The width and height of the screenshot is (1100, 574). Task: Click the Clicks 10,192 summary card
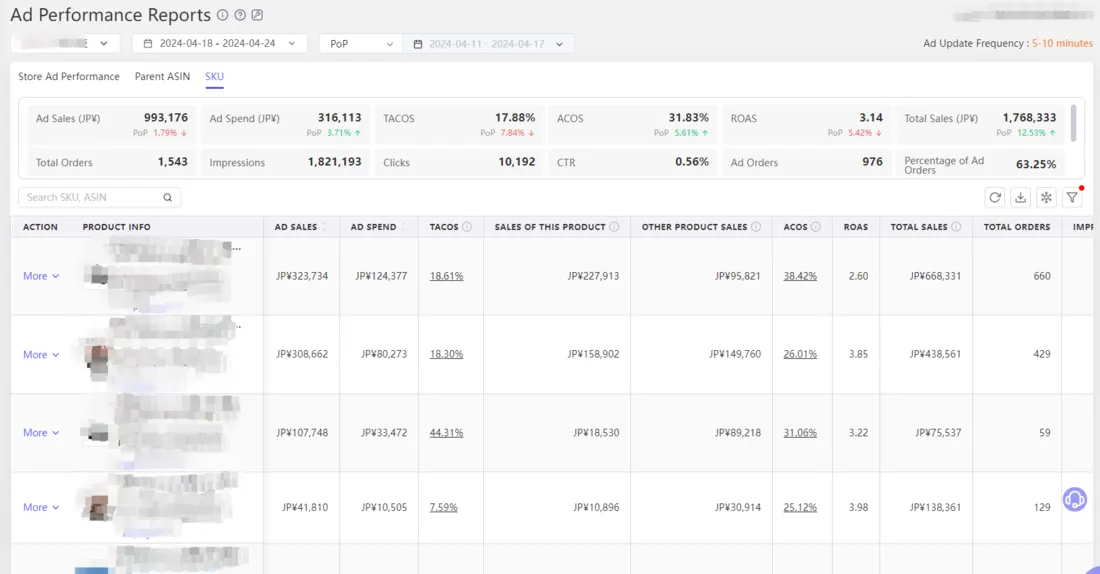(459, 162)
